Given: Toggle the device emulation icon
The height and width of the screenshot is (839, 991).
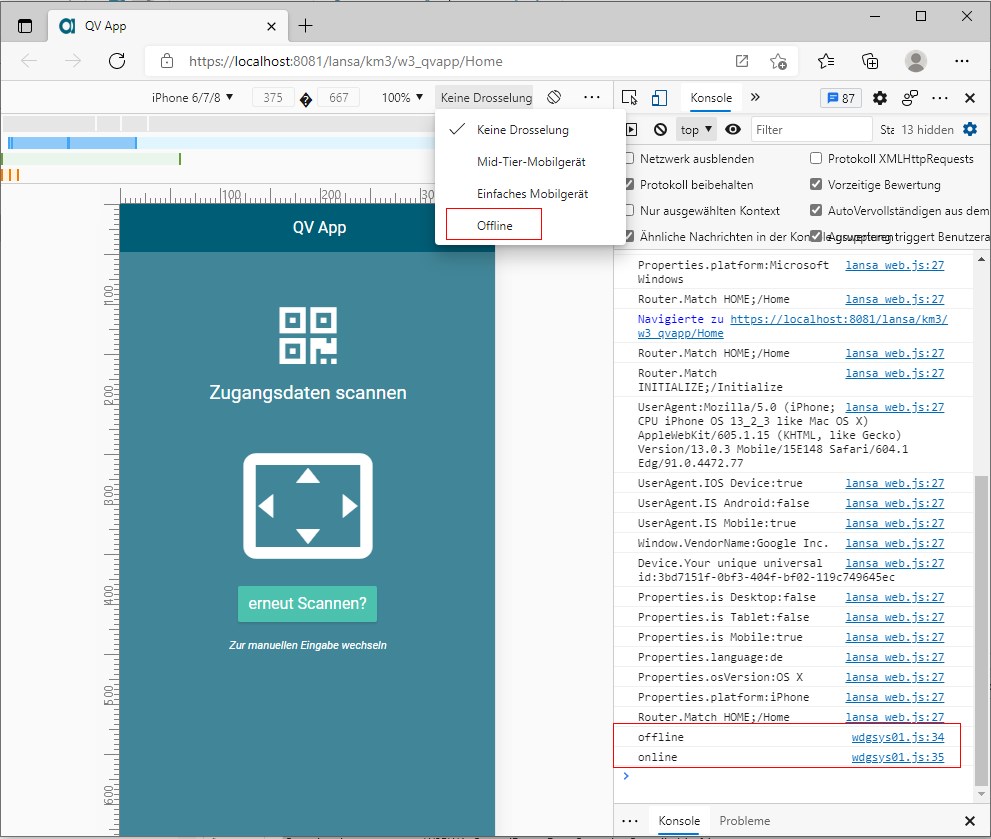Looking at the screenshot, I should click(659, 98).
